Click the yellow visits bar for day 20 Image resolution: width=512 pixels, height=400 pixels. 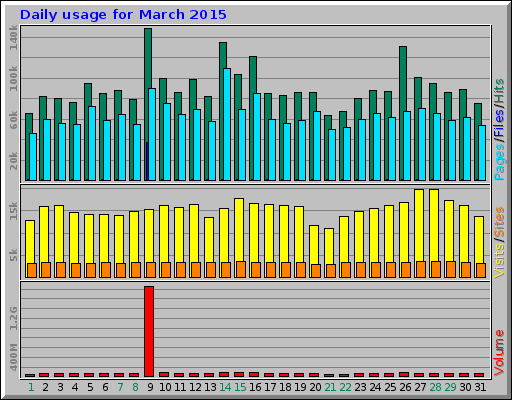pyautogui.click(x=314, y=245)
